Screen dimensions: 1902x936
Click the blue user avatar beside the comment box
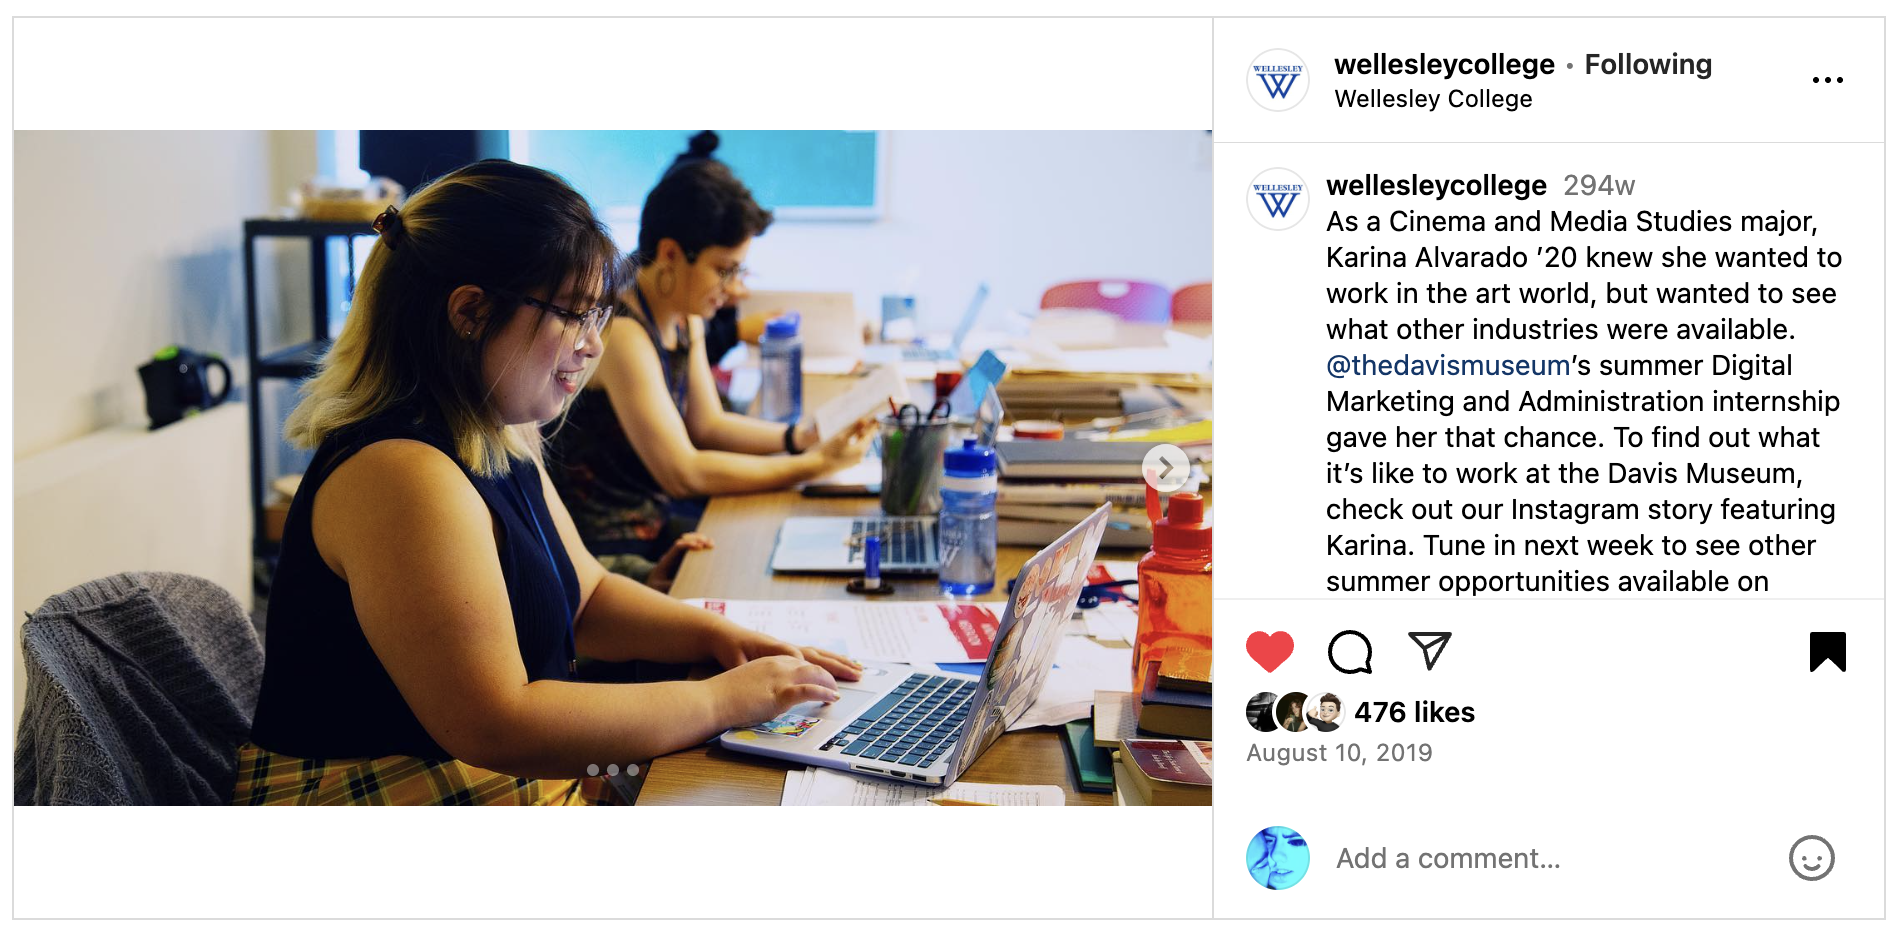click(1278, 858)
